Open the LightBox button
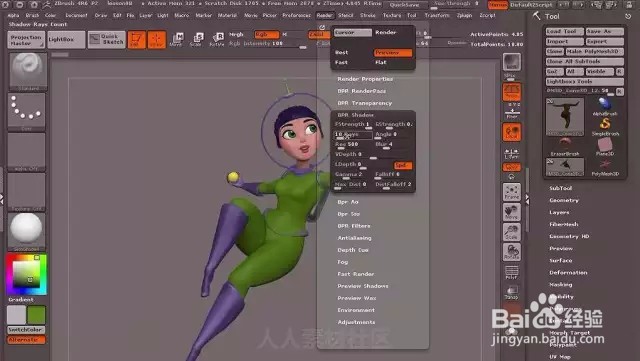Screen dimensions: 640x361 point(66,40)
